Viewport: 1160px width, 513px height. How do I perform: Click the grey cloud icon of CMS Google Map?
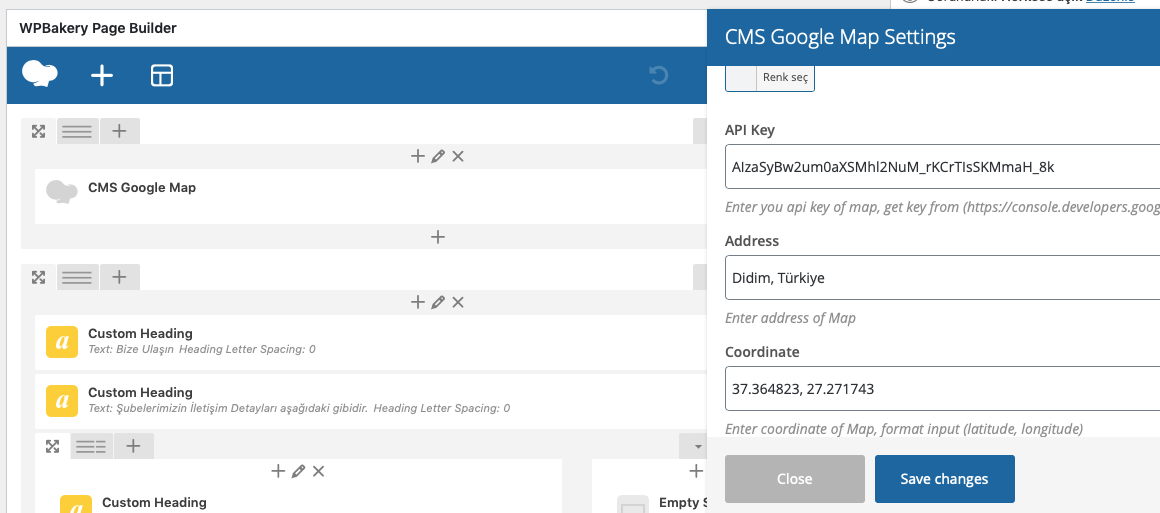[x=61, y=191]
